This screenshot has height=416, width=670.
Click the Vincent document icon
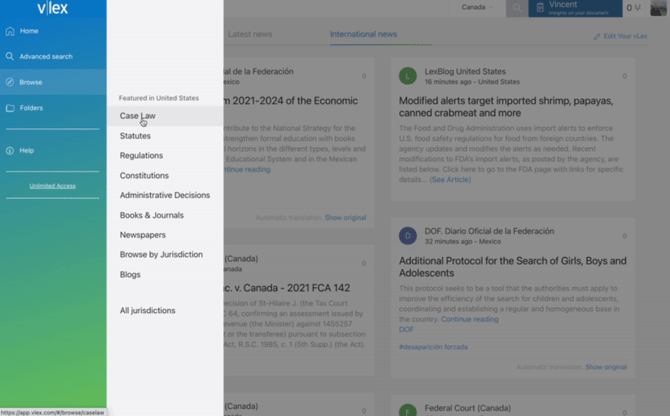point(540,8)
